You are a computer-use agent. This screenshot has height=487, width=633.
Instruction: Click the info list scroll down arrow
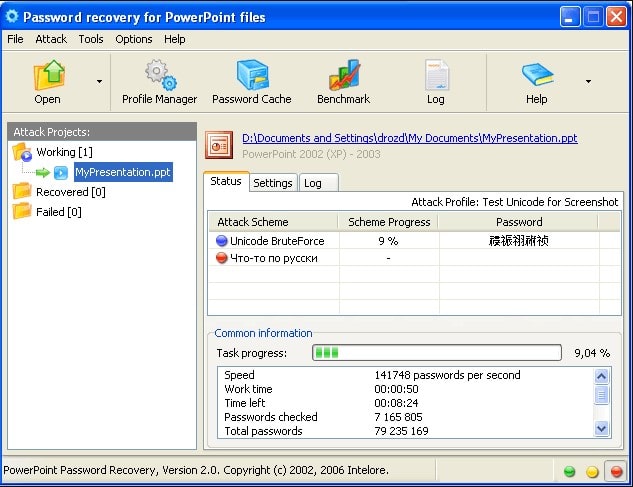(602, 428)
